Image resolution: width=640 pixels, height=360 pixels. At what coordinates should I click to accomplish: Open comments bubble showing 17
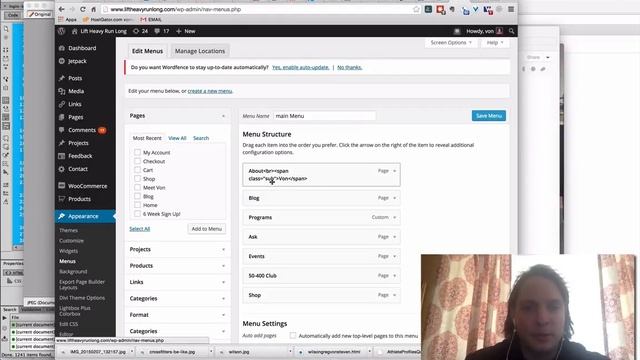coord(162,31)
